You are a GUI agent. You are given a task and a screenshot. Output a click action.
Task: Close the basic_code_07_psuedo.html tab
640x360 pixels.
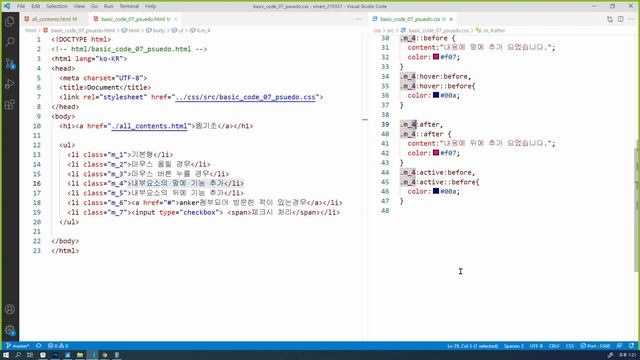click(176, 19)
